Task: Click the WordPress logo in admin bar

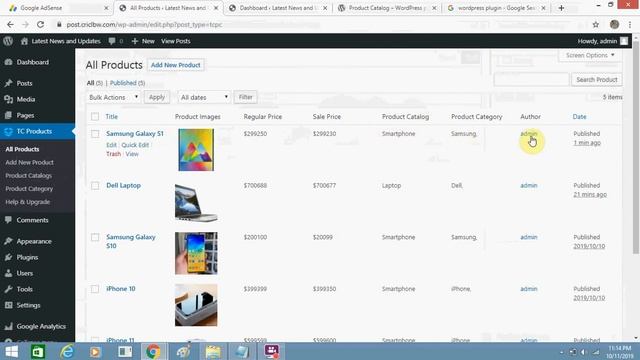Action: (8, 41)
